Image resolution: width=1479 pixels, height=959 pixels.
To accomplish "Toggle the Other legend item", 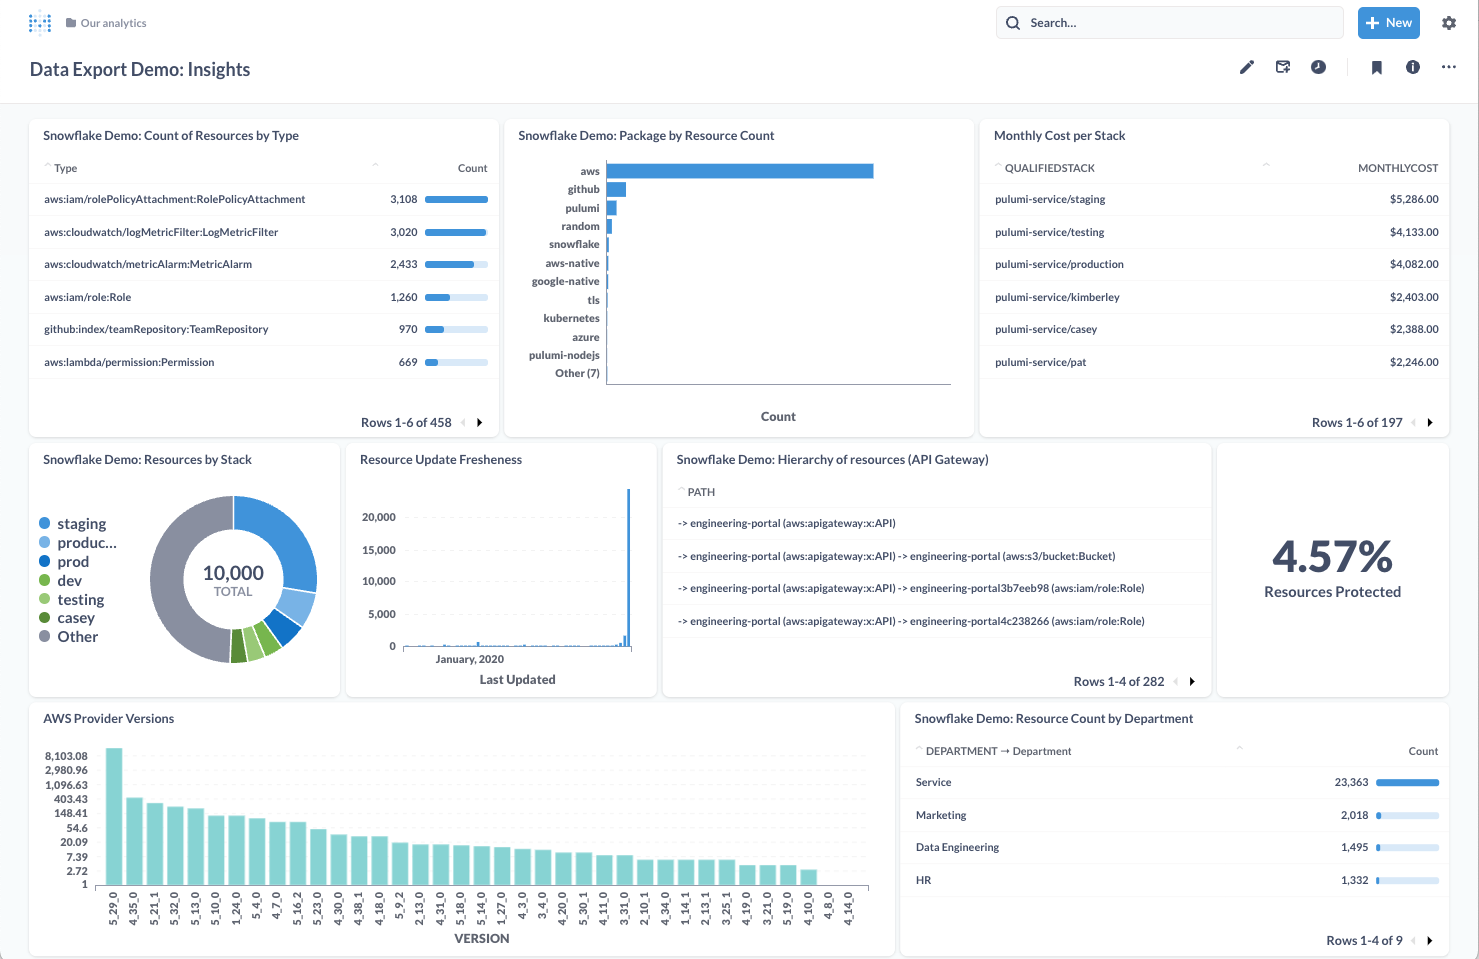I will 77,637.
